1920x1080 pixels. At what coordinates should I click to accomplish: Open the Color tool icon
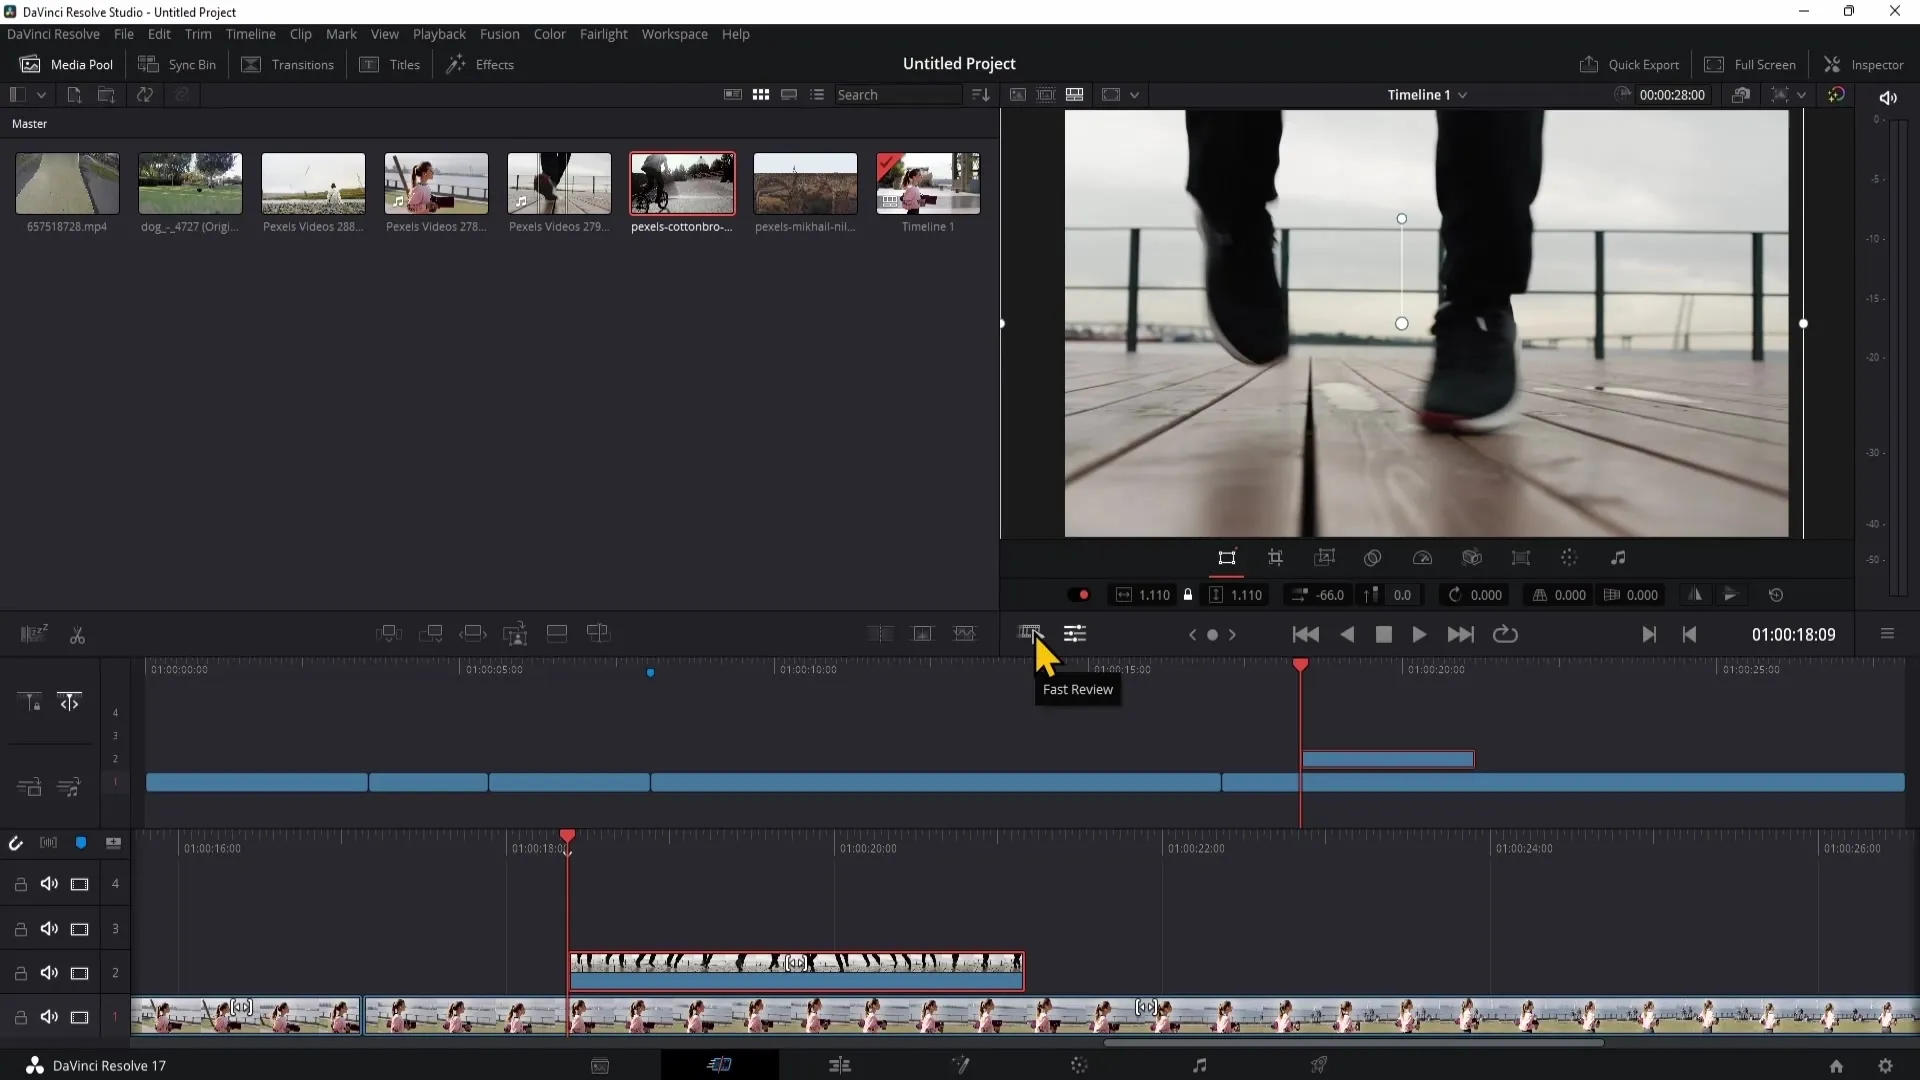pyautogui.click(x=1569, y=558)
